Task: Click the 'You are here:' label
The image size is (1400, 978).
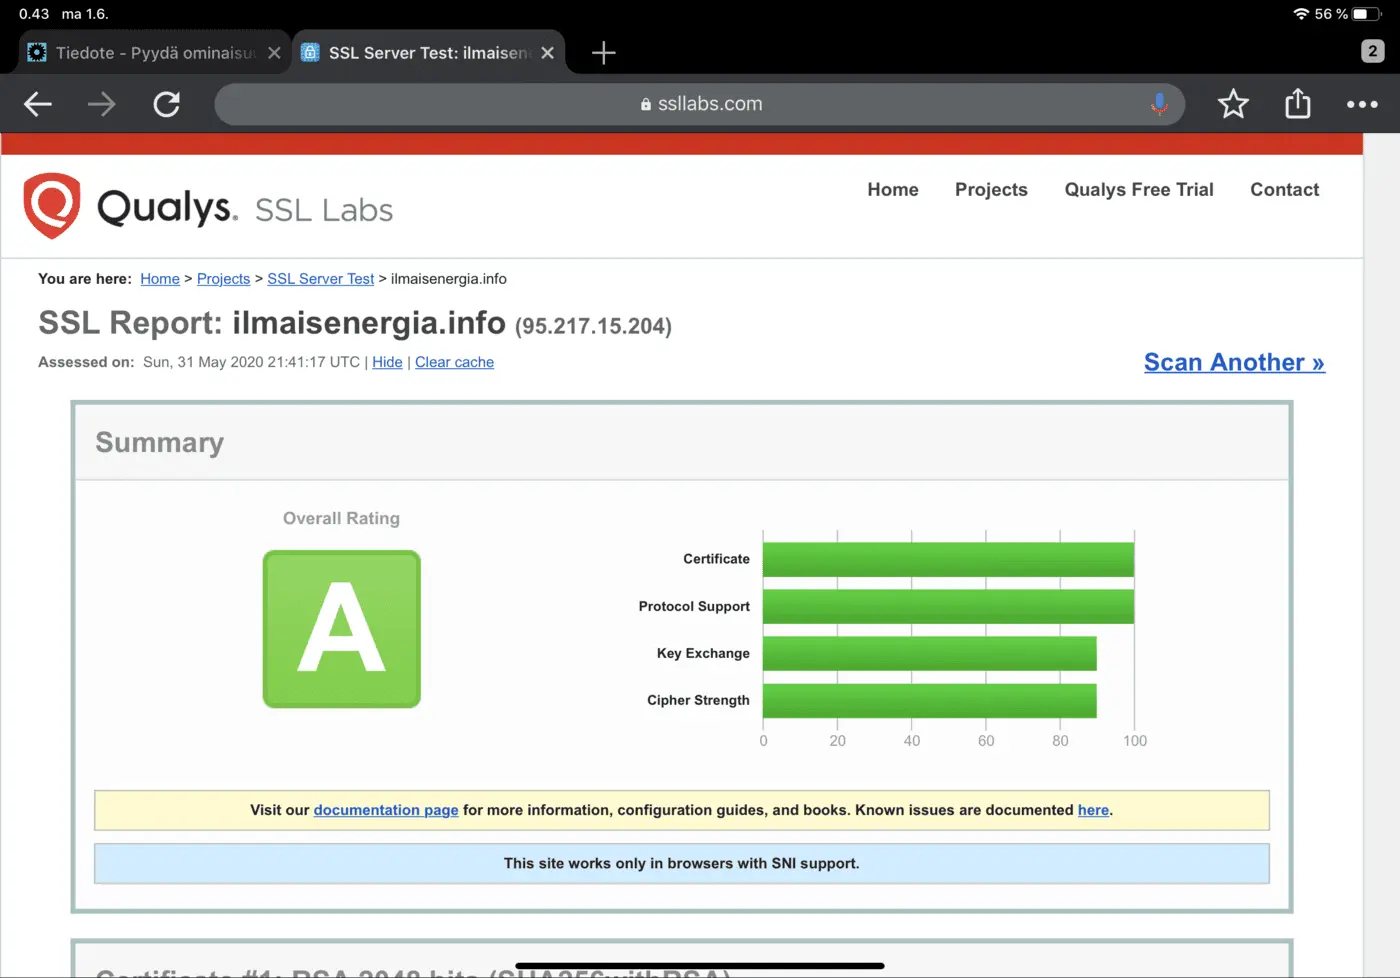Action: pyautogui.click(x=85, y=279)
